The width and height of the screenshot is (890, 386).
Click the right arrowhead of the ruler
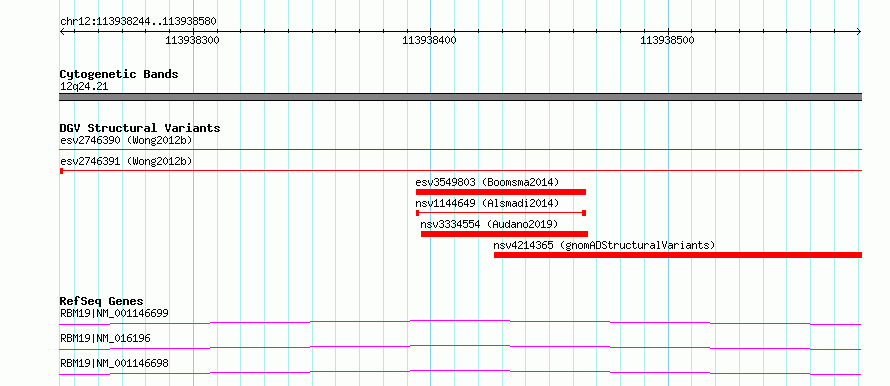coord(859,32)
